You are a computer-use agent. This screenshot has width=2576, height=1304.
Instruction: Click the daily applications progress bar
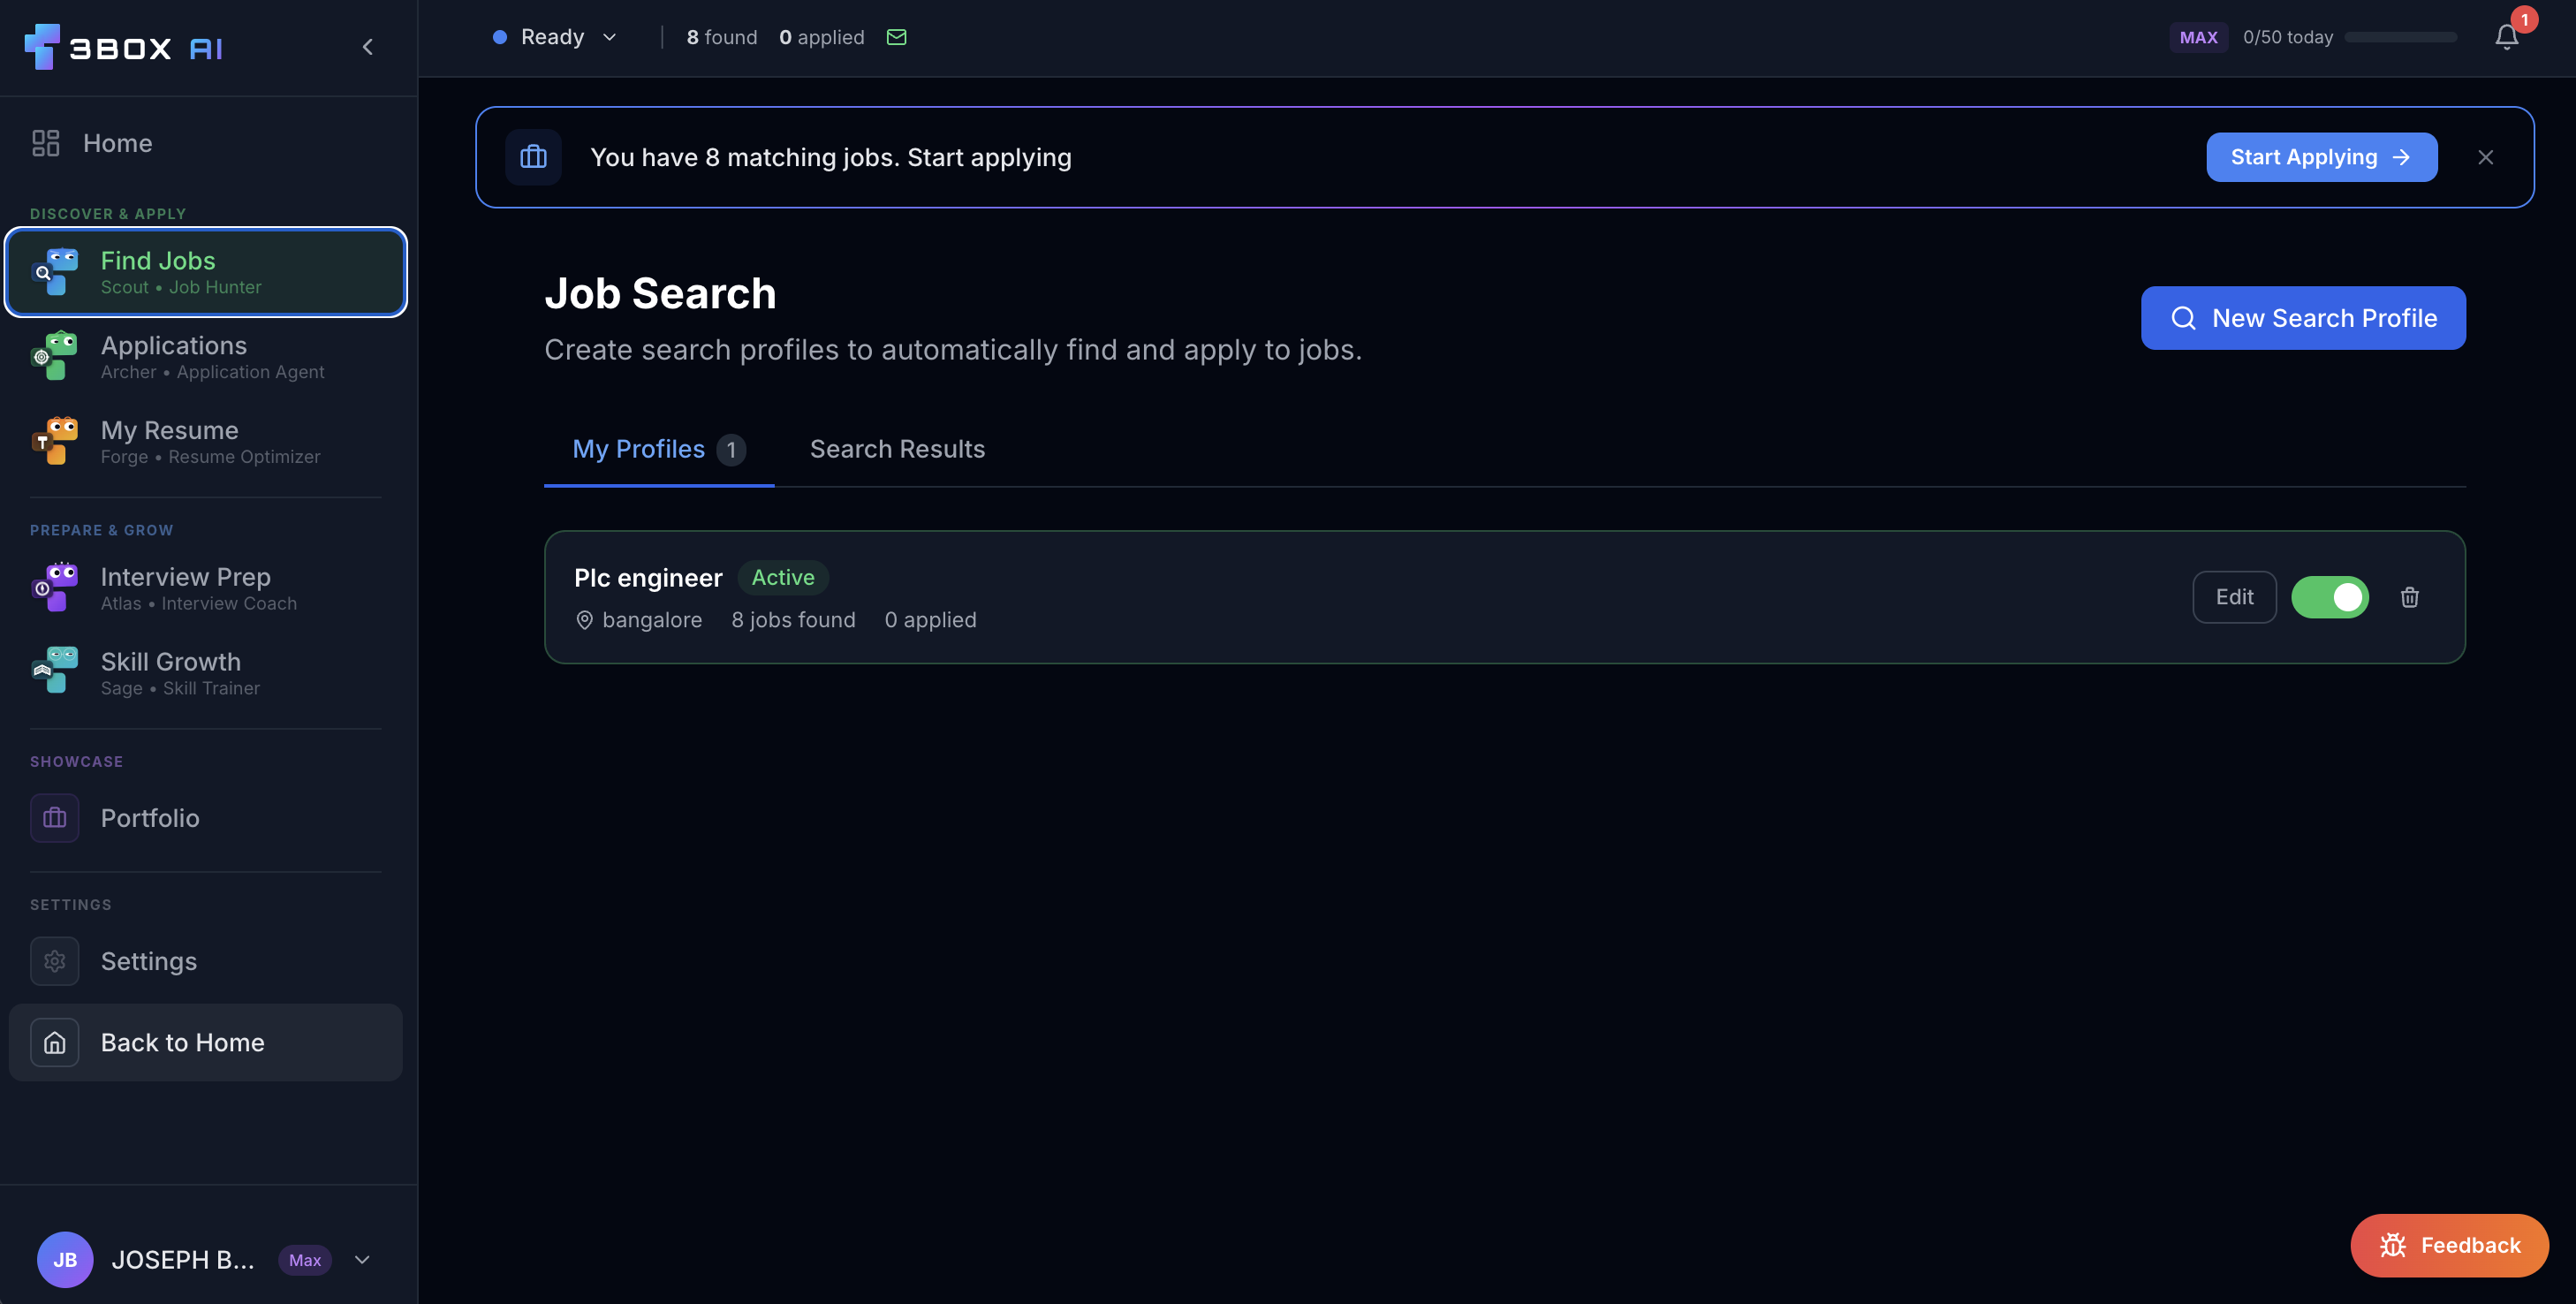[2400, 37]
